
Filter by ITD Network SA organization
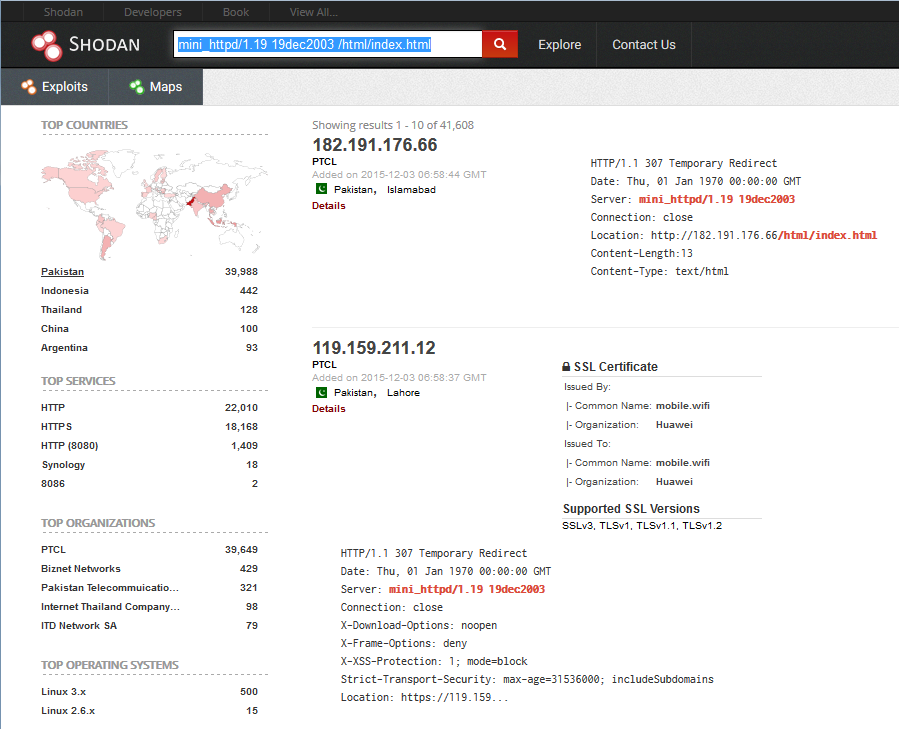tap(79, 625)
